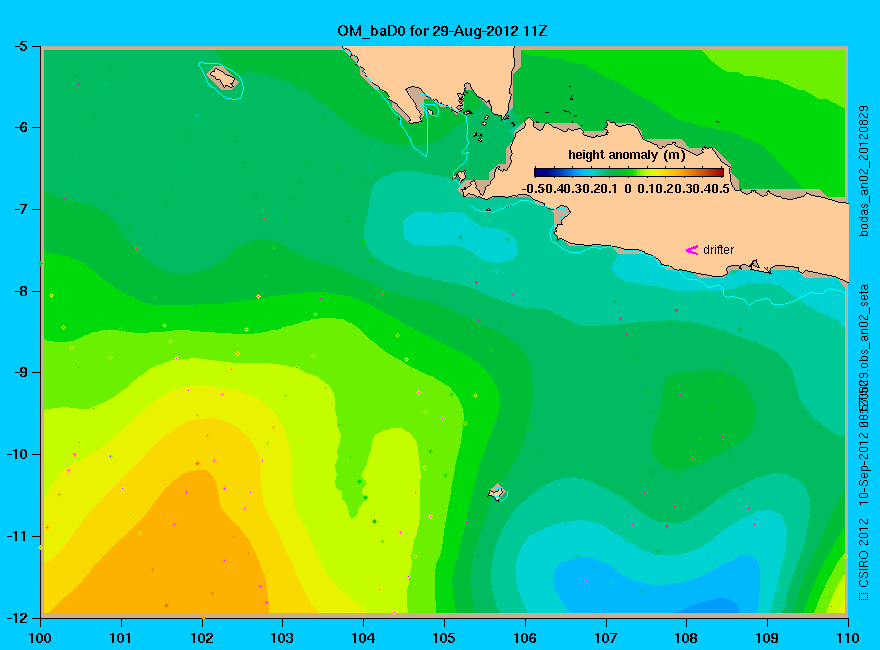Click the '-9' latitude axis label
This screenshot has height=650, width=880.
[20, 373]
